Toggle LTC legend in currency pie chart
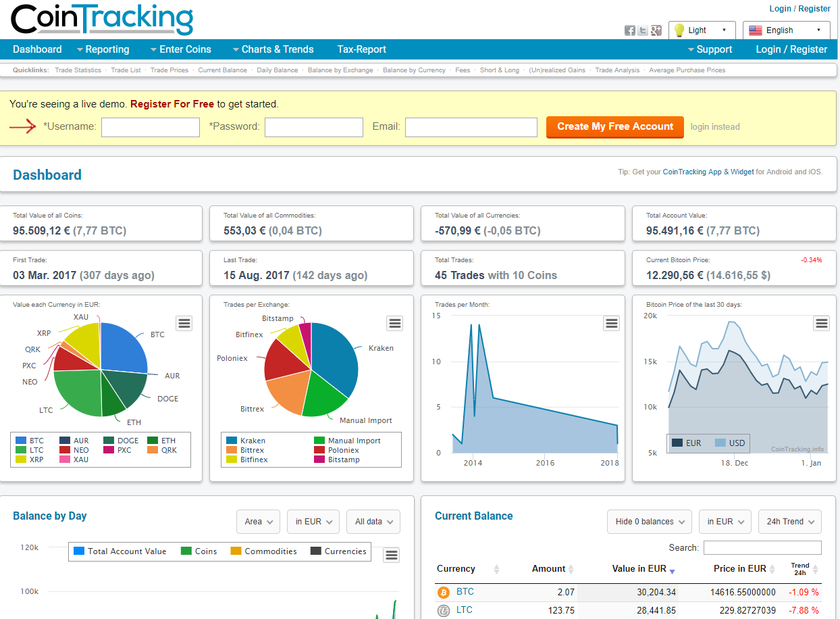This screenshot has width=840, height=619. 30,450
